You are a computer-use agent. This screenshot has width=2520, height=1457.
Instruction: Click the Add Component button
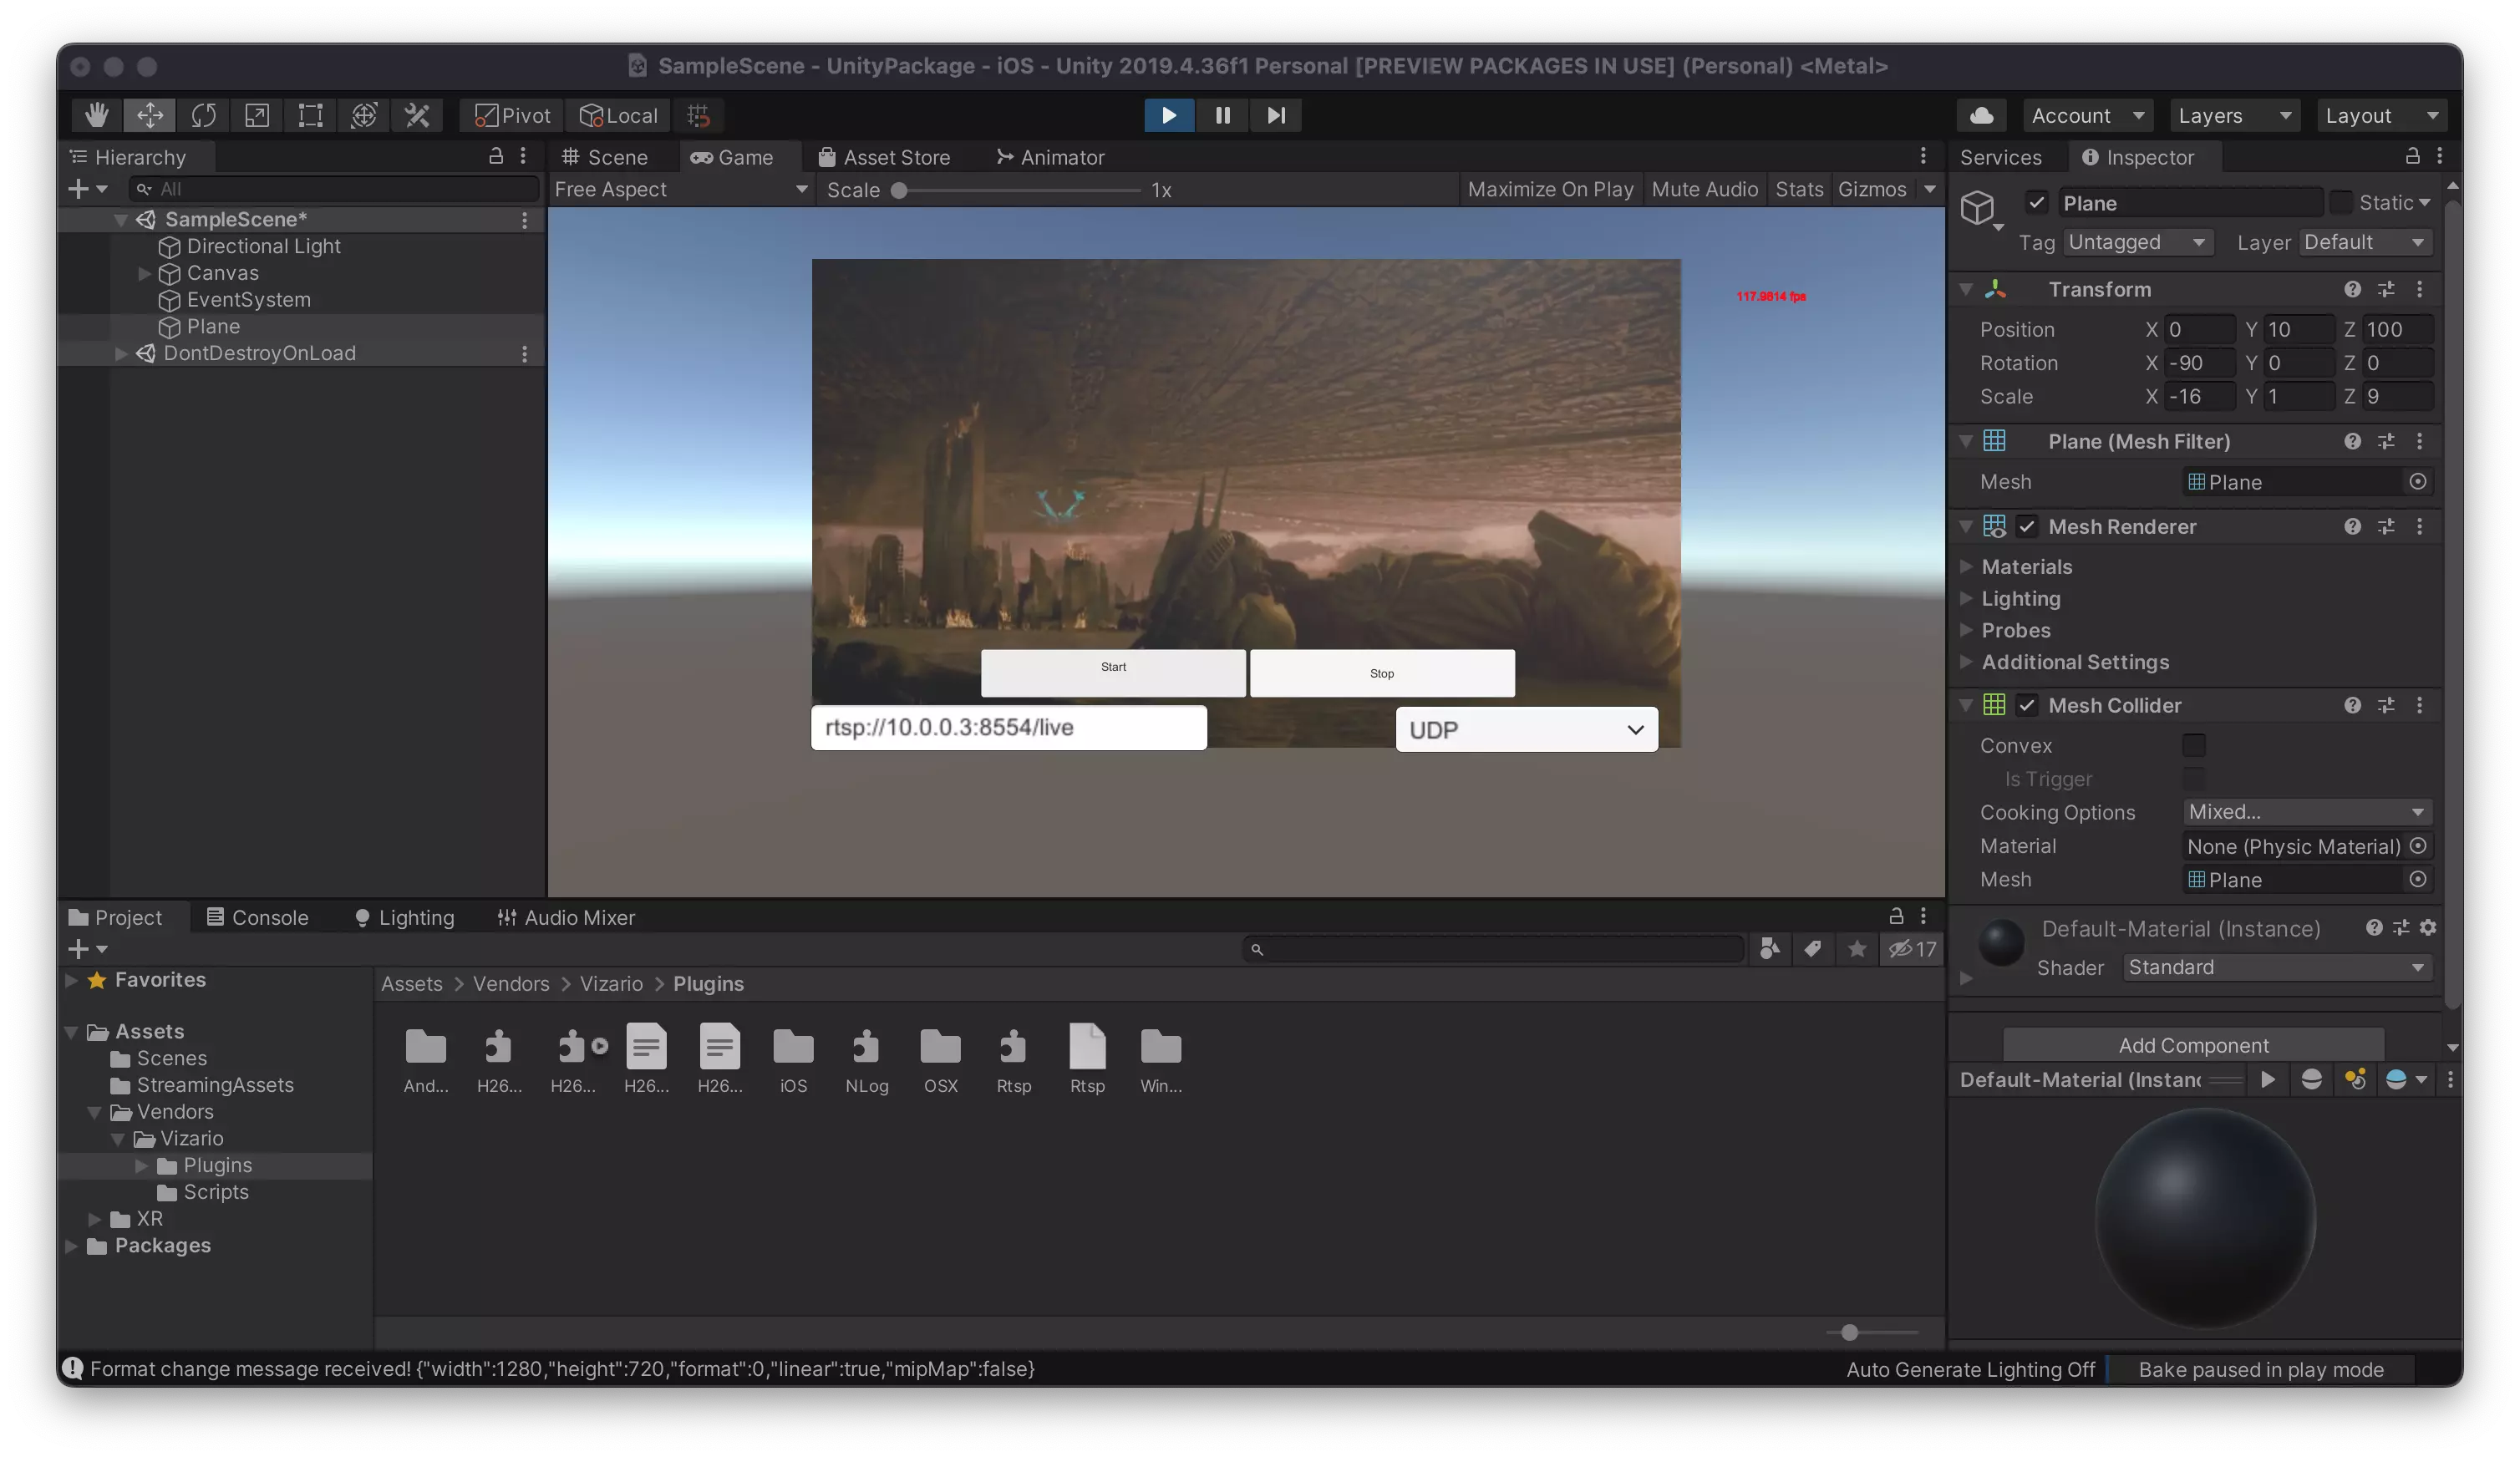coord(2193,1045)
